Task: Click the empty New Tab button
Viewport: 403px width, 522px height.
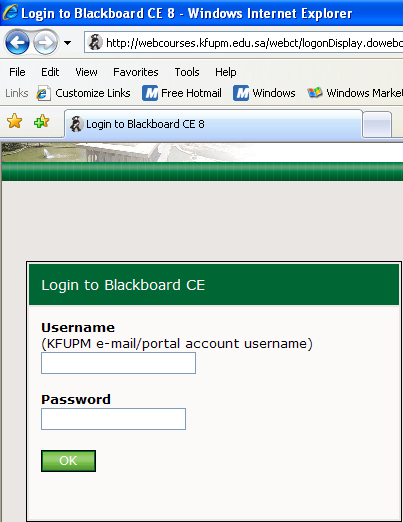Action: click(x=377, y=125)
